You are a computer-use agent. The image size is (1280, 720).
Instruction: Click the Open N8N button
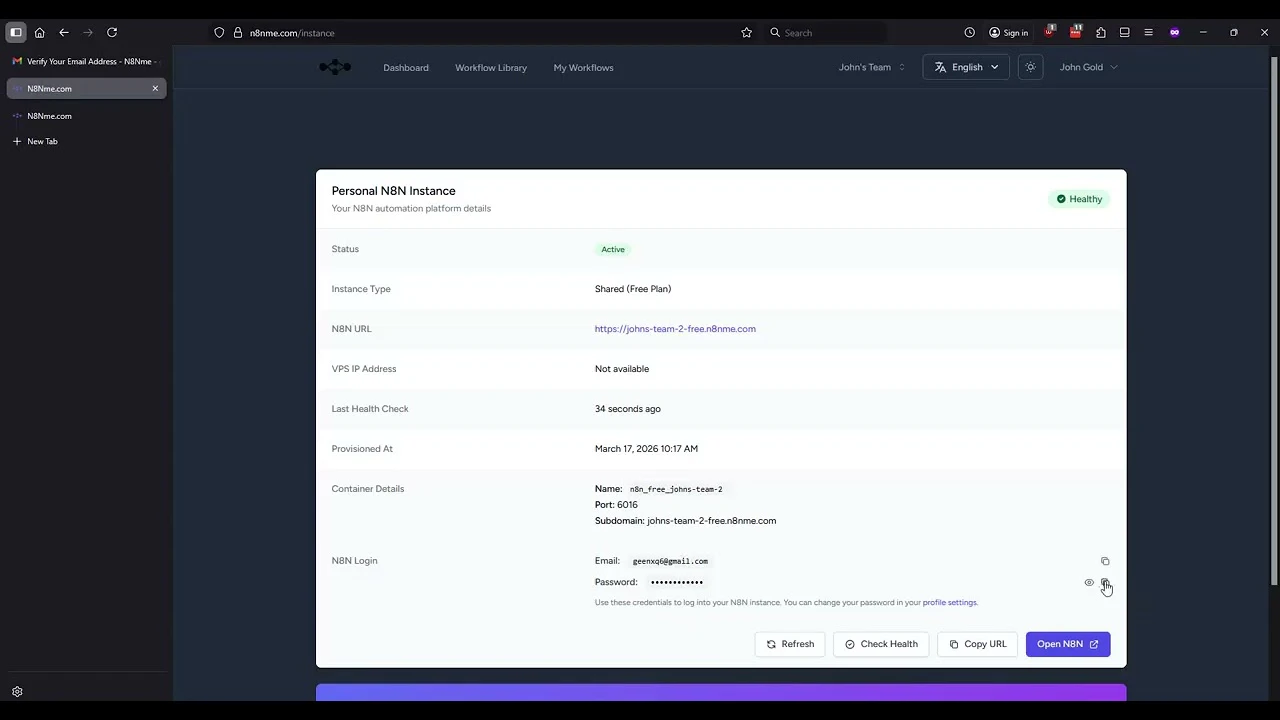[1068, 644]
